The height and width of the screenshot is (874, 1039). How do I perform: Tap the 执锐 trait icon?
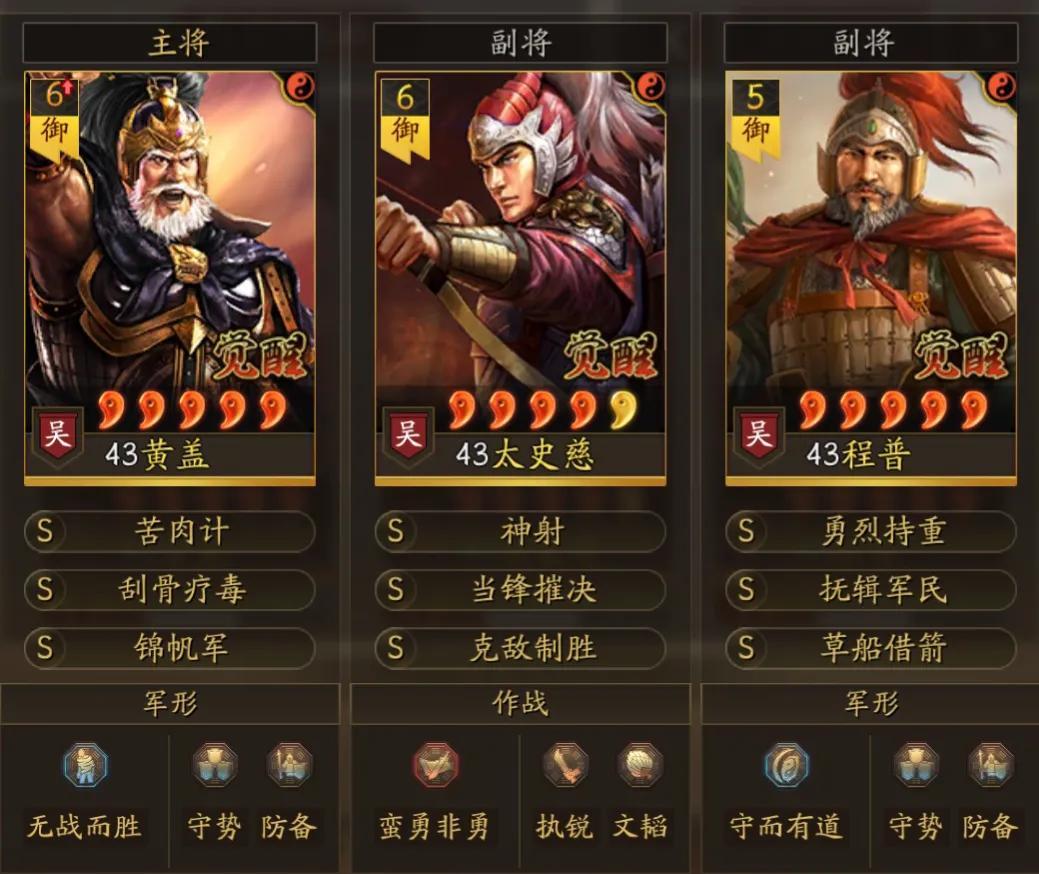click(x=565, y=765)
